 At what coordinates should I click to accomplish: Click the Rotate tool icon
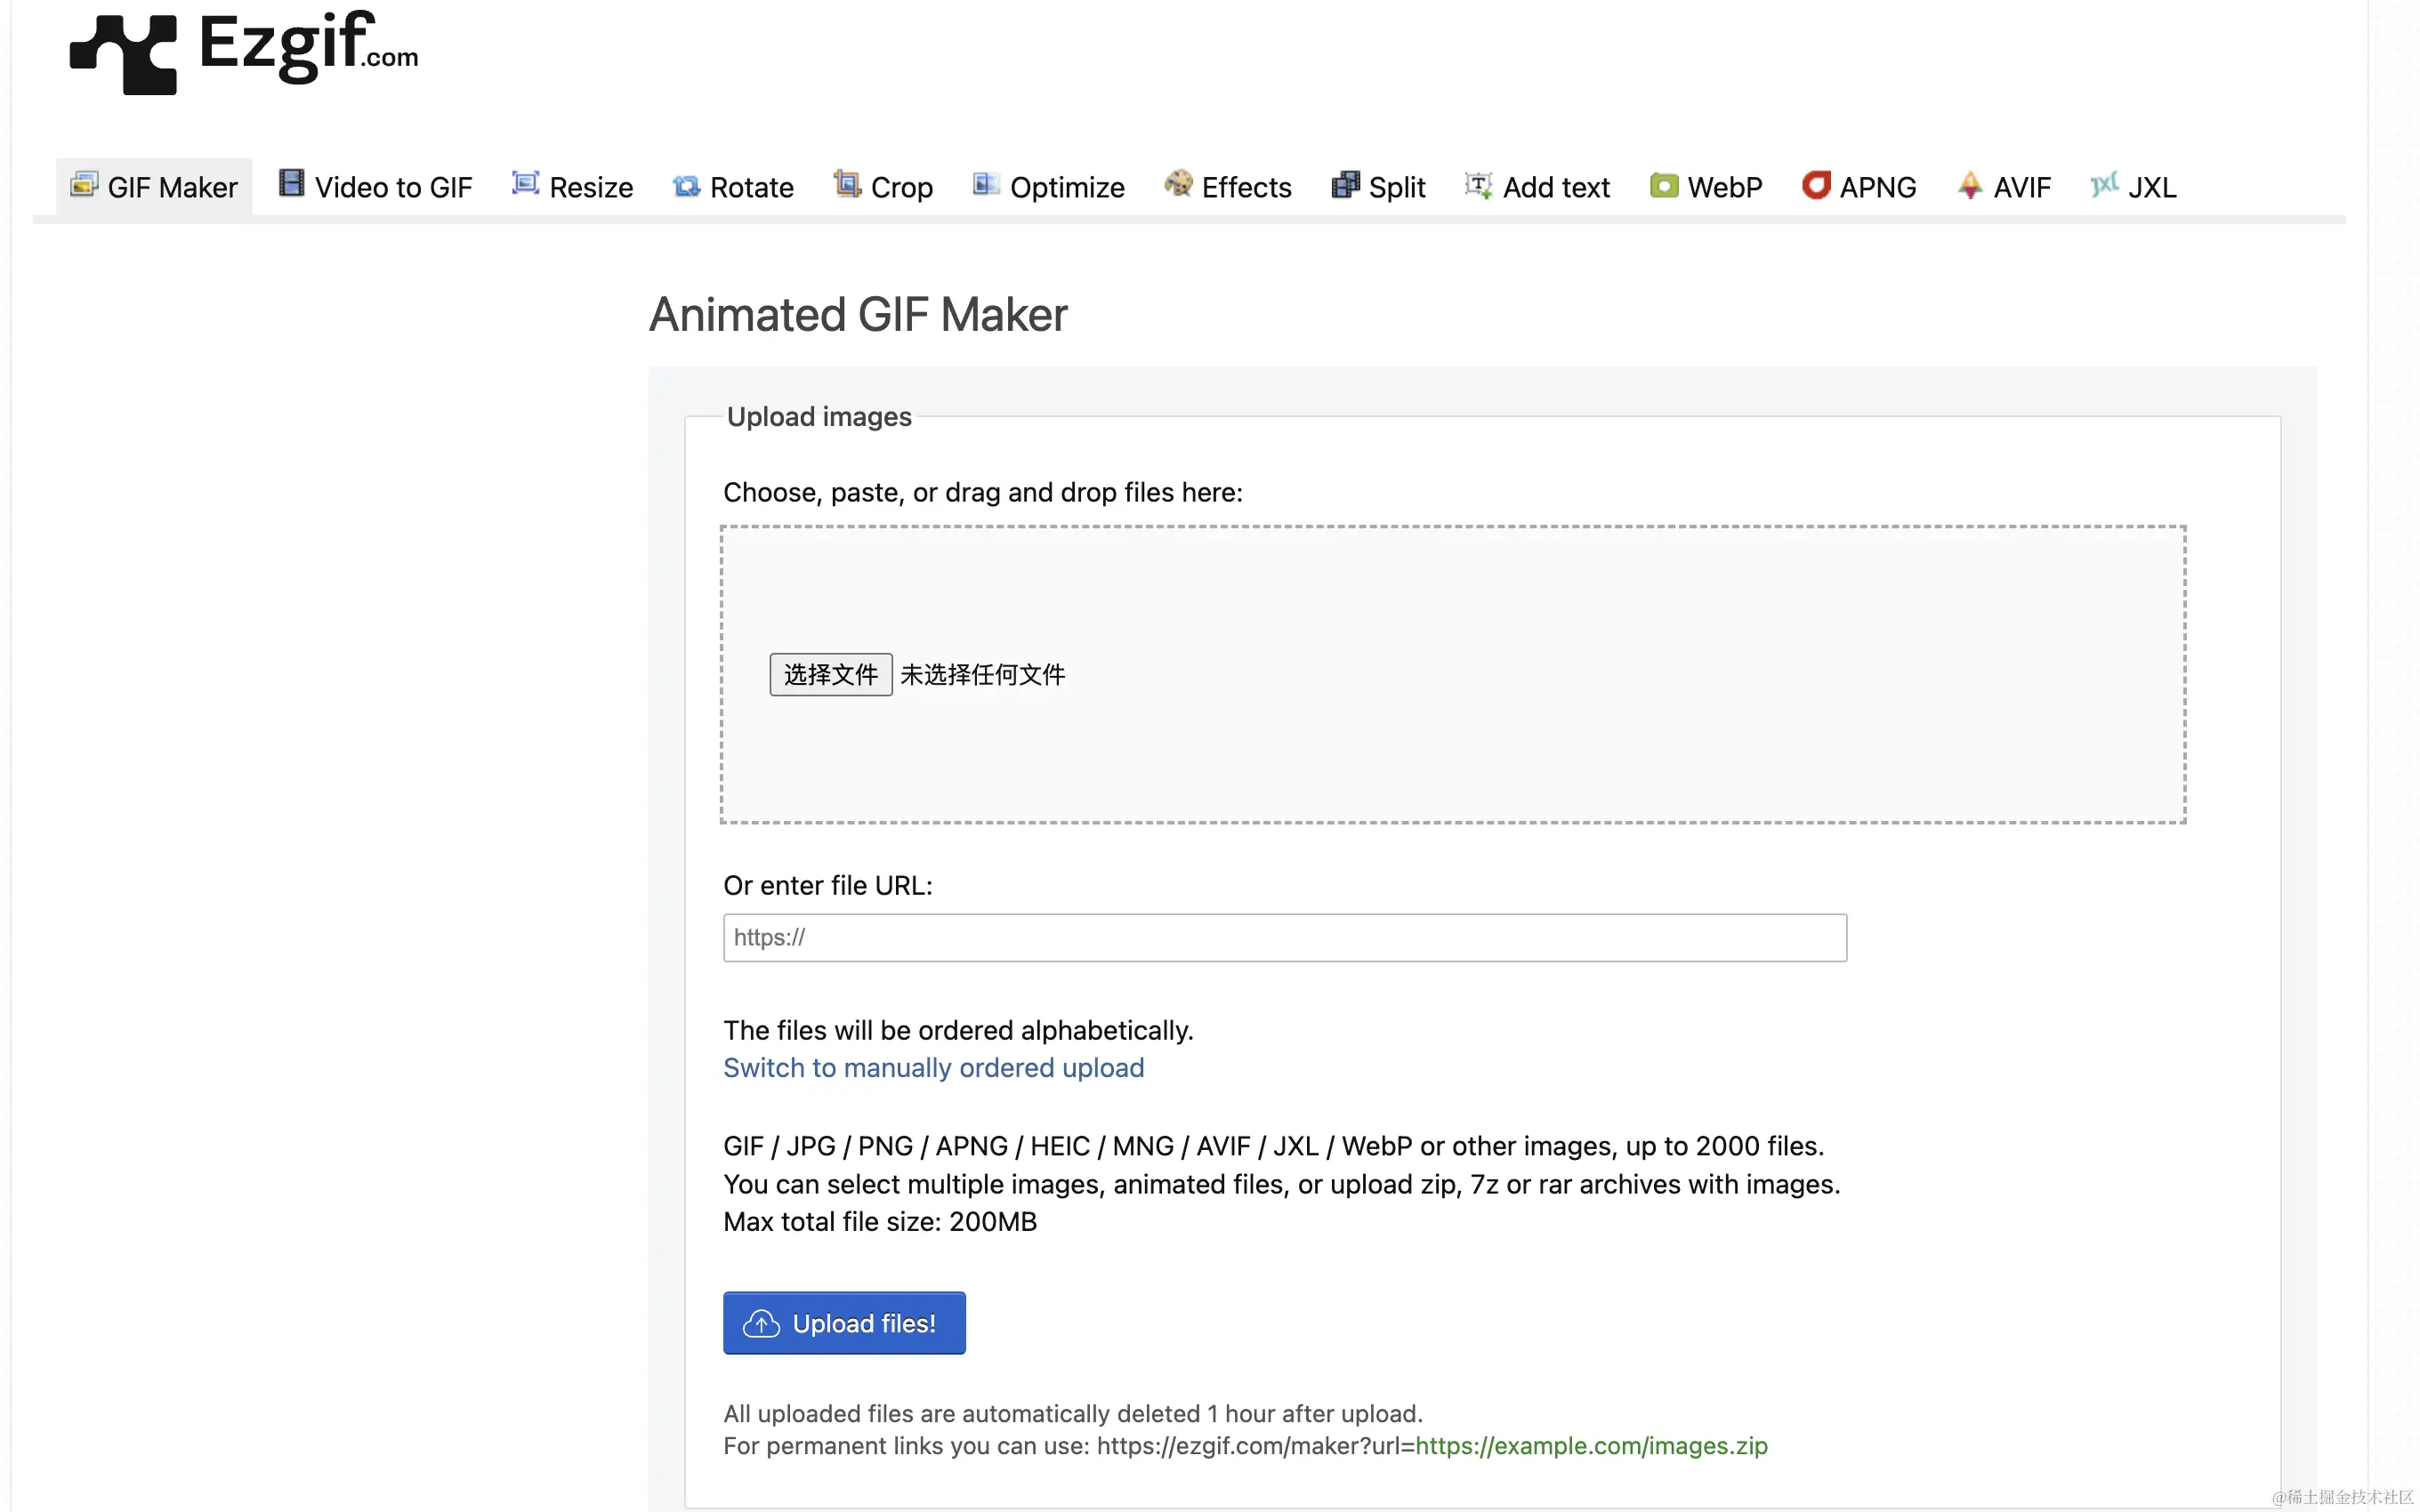[x=686, y=186]
